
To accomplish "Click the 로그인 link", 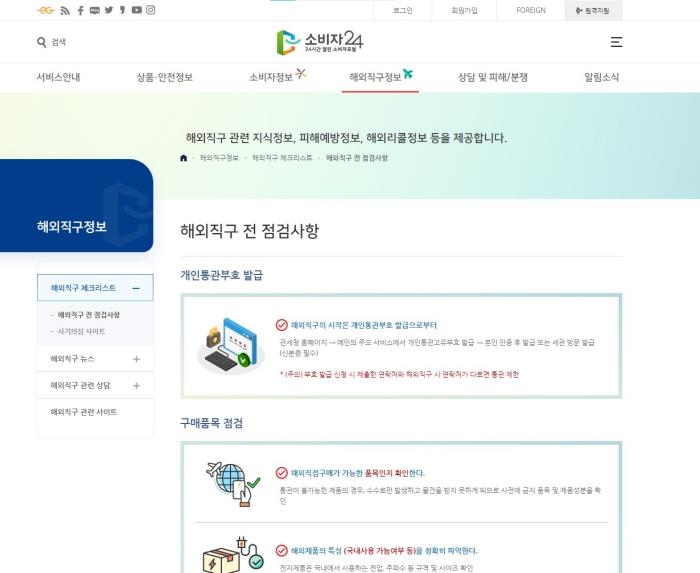I will tap(403, 10).
